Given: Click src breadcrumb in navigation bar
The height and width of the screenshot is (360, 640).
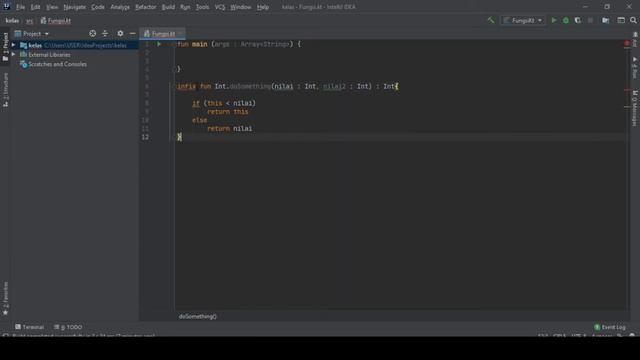Looking at the screenshot, I should (x=29, y=20).
